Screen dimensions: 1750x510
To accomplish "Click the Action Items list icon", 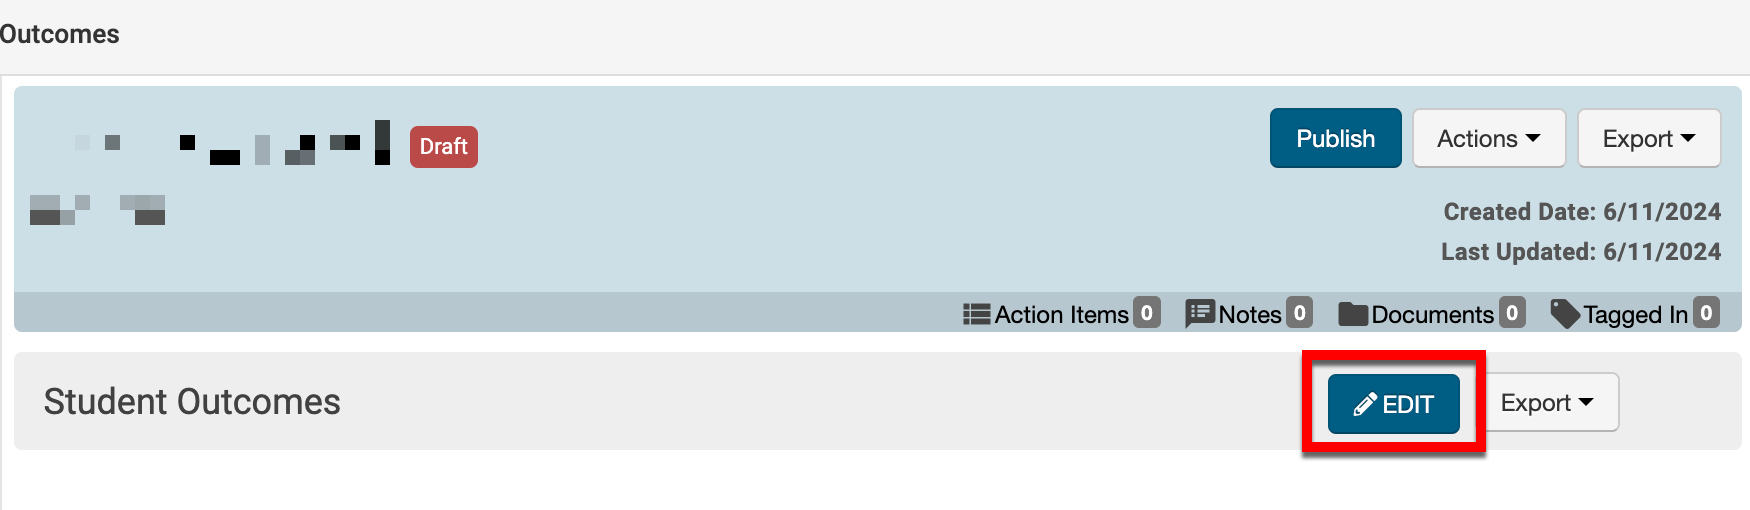I will click(976, 314).
